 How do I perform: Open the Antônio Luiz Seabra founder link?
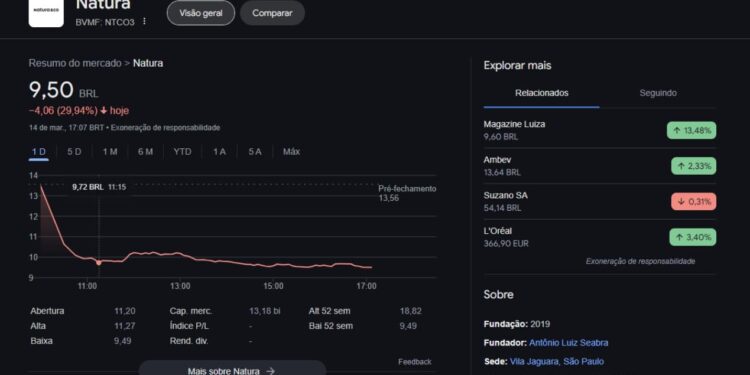[x=569, y=343]
